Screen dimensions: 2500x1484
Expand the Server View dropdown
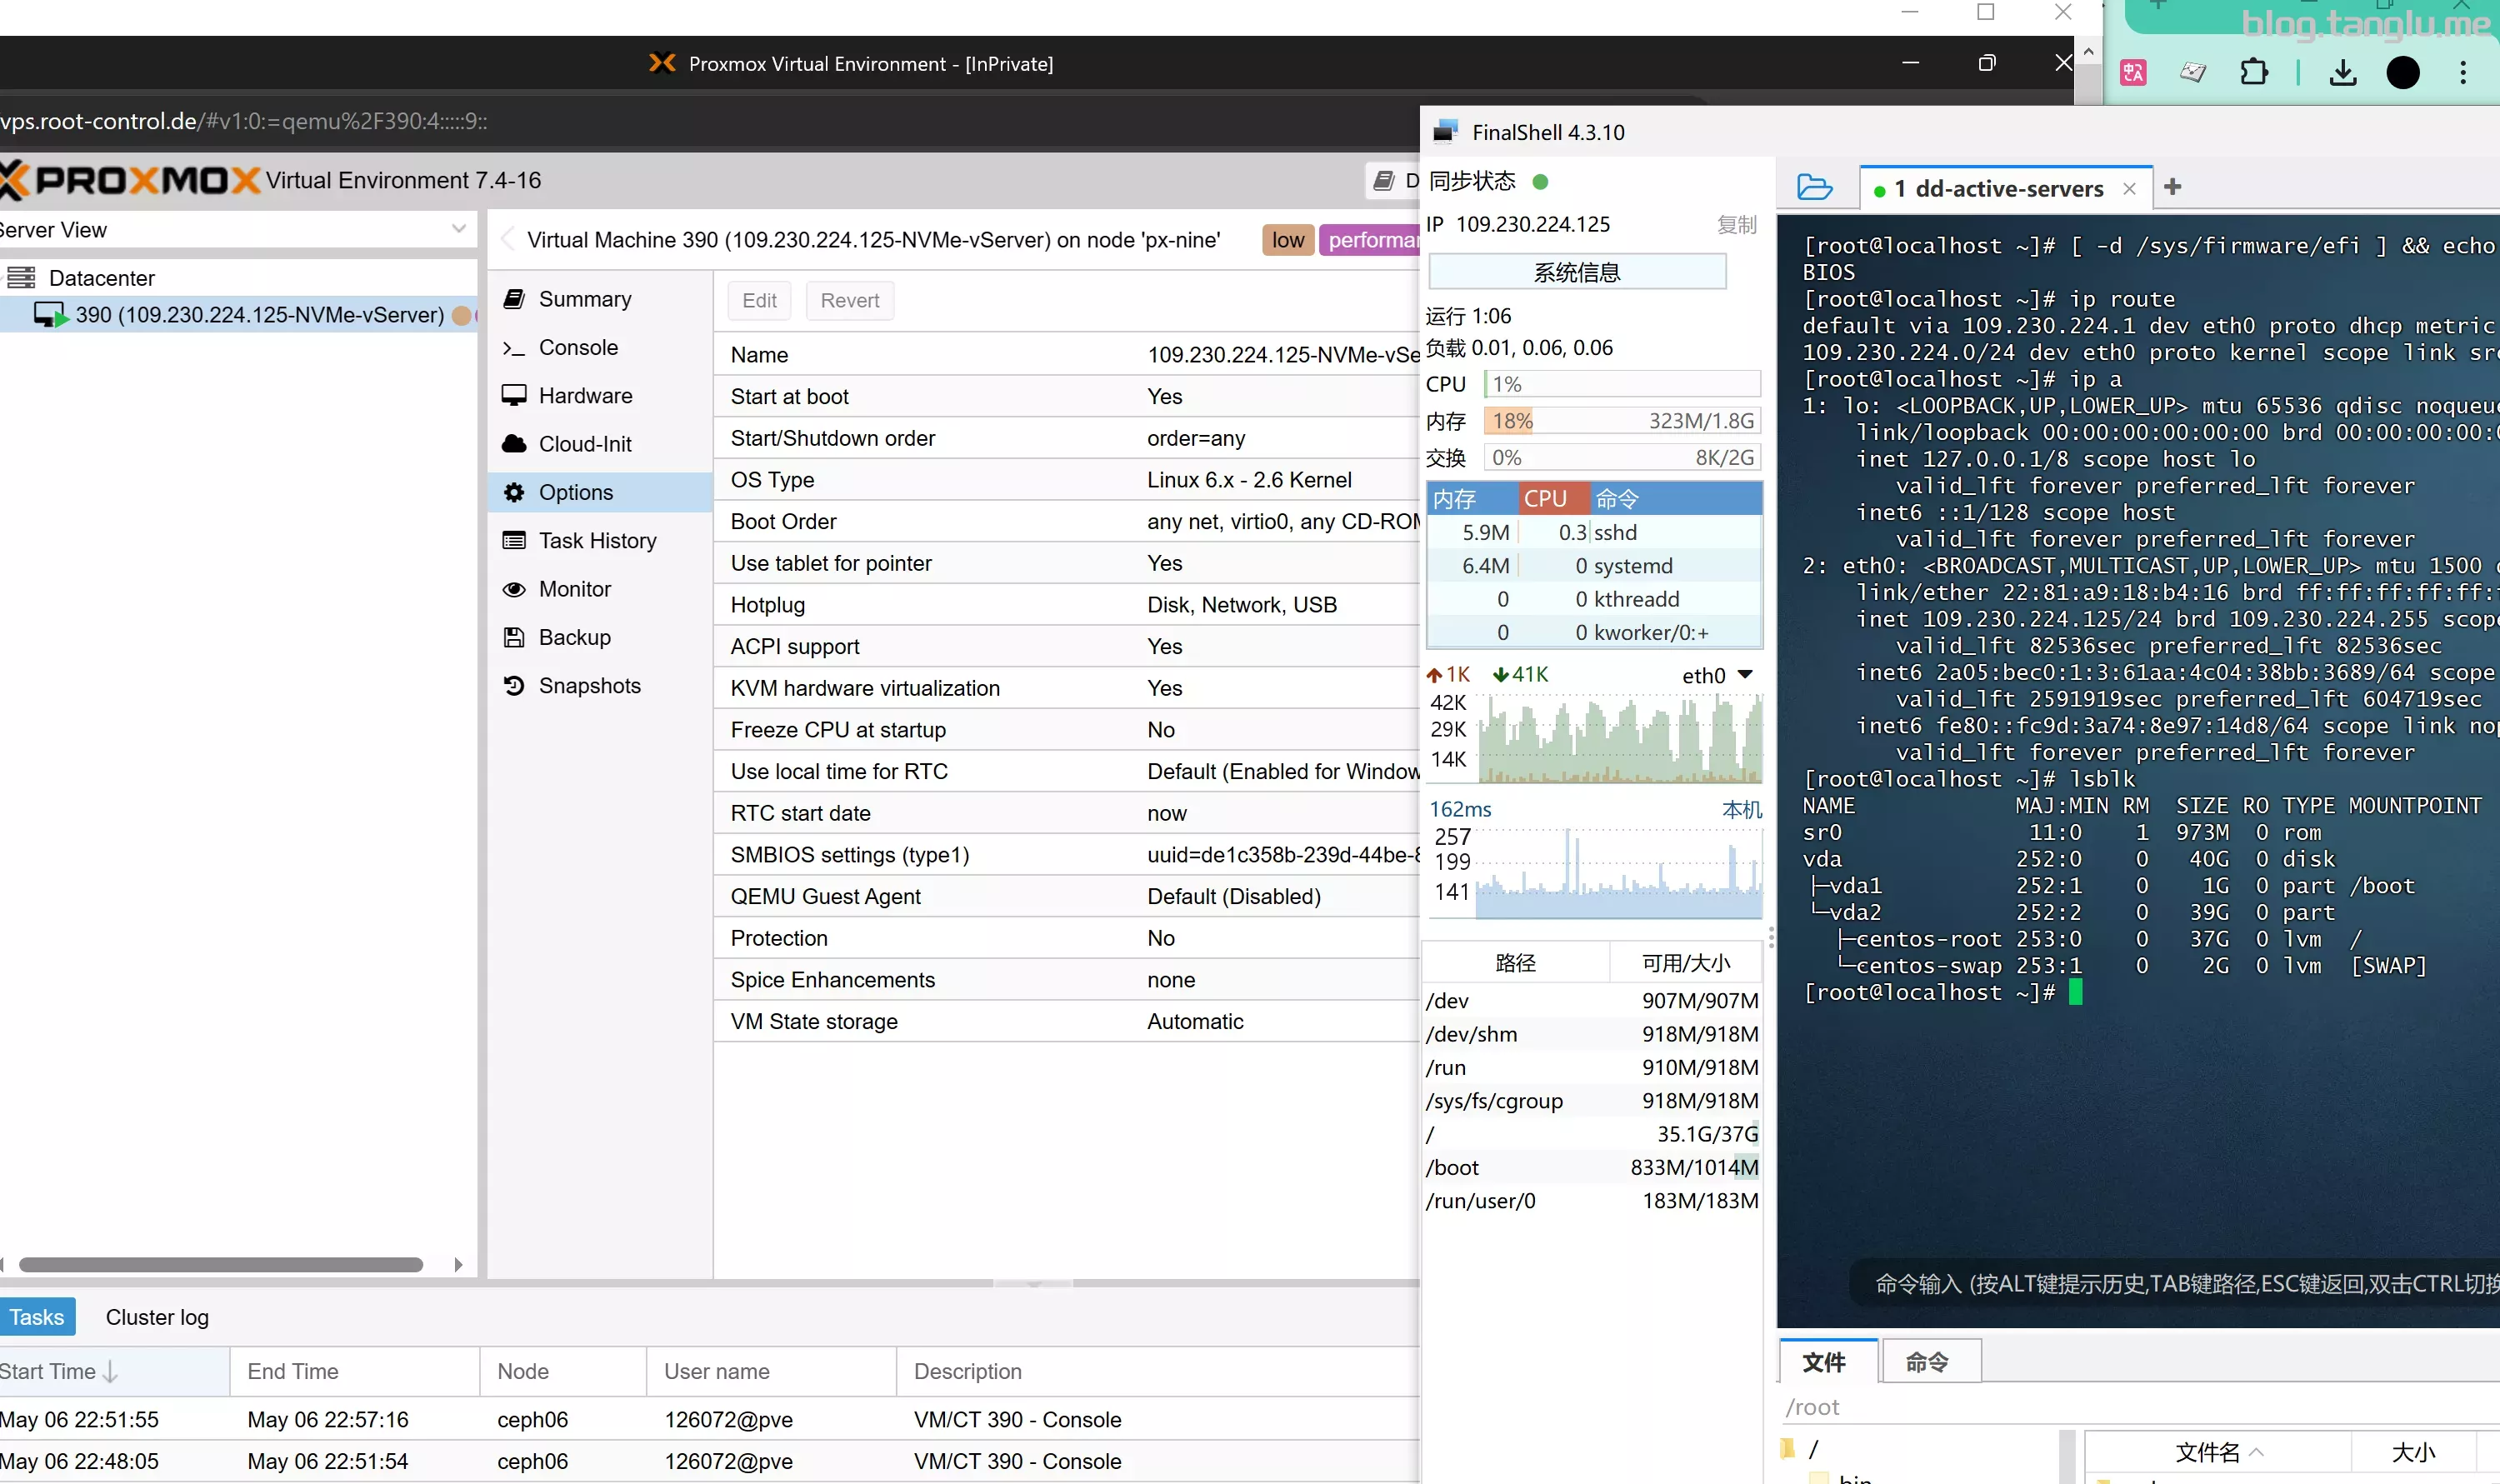[x=458, y=229]
